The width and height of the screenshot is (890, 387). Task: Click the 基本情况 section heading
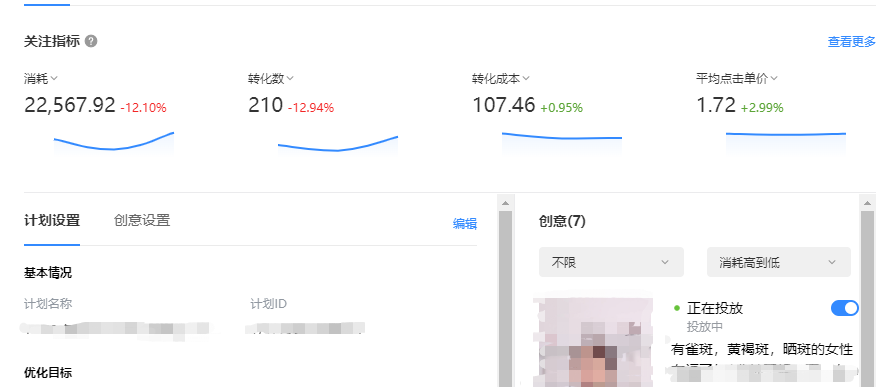point(48,273)
